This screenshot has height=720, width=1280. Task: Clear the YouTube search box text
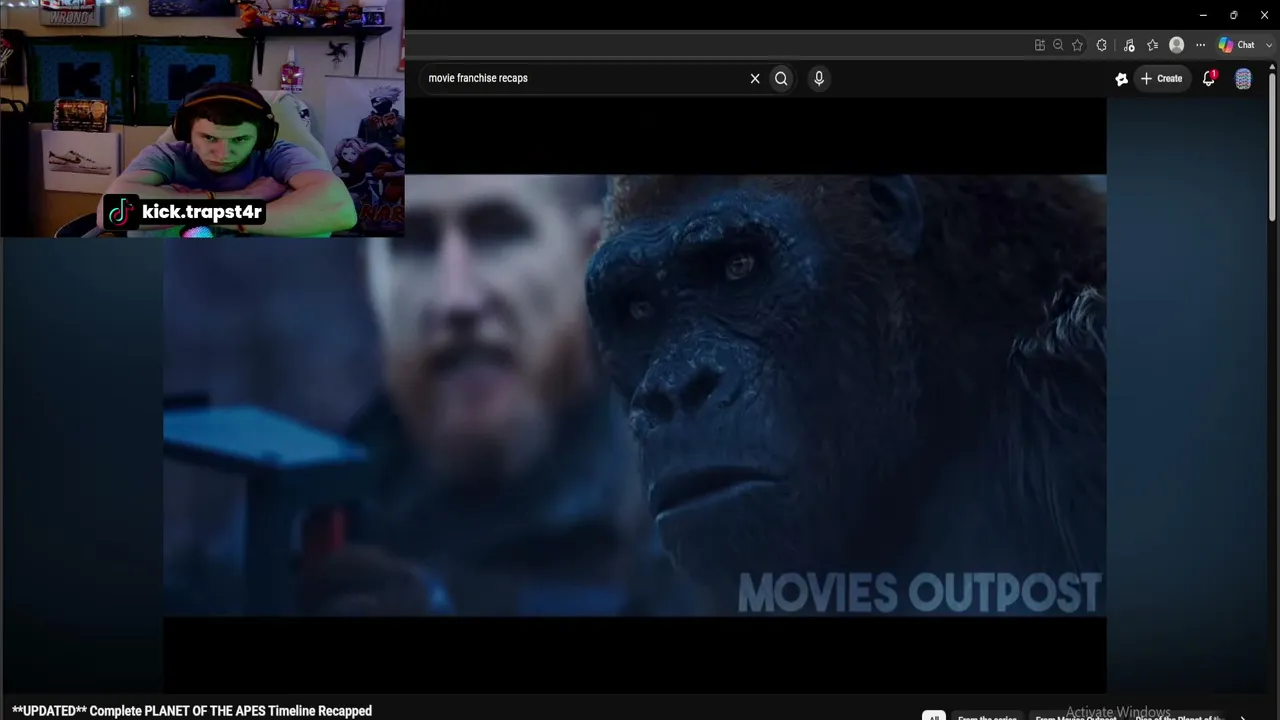[x=755, y=78]
